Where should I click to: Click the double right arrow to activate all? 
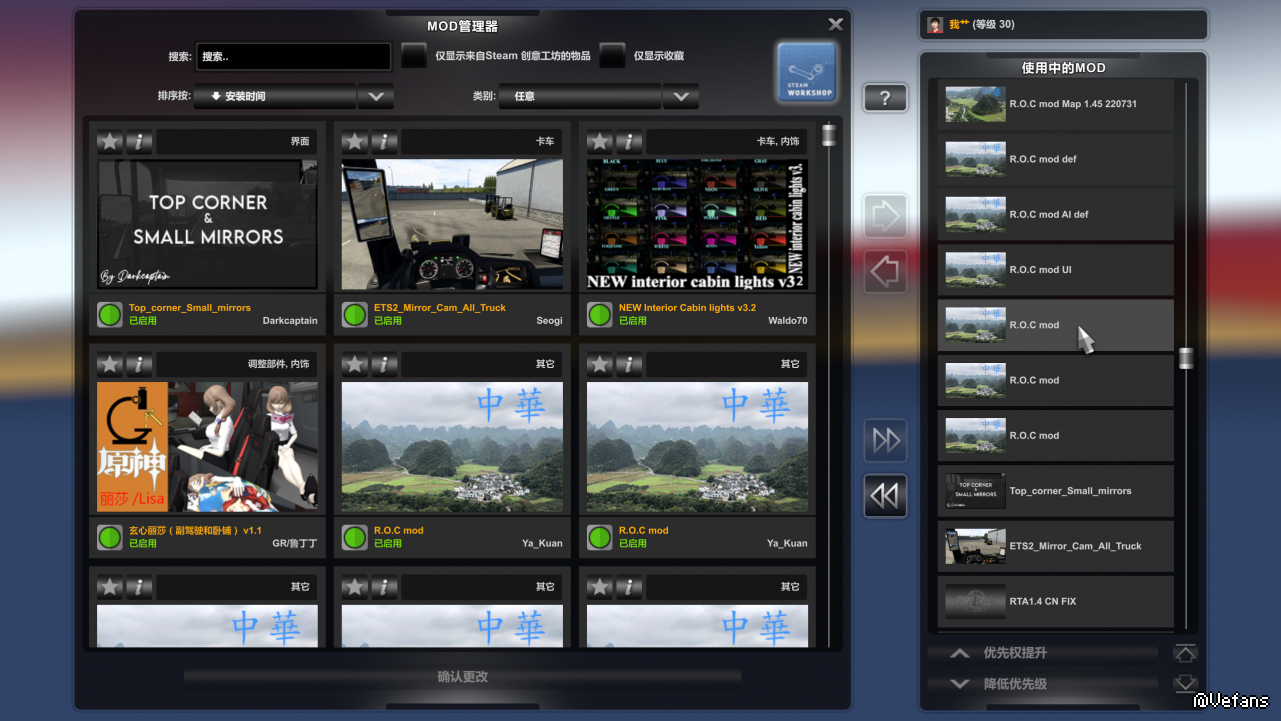[x=886, y=440]
